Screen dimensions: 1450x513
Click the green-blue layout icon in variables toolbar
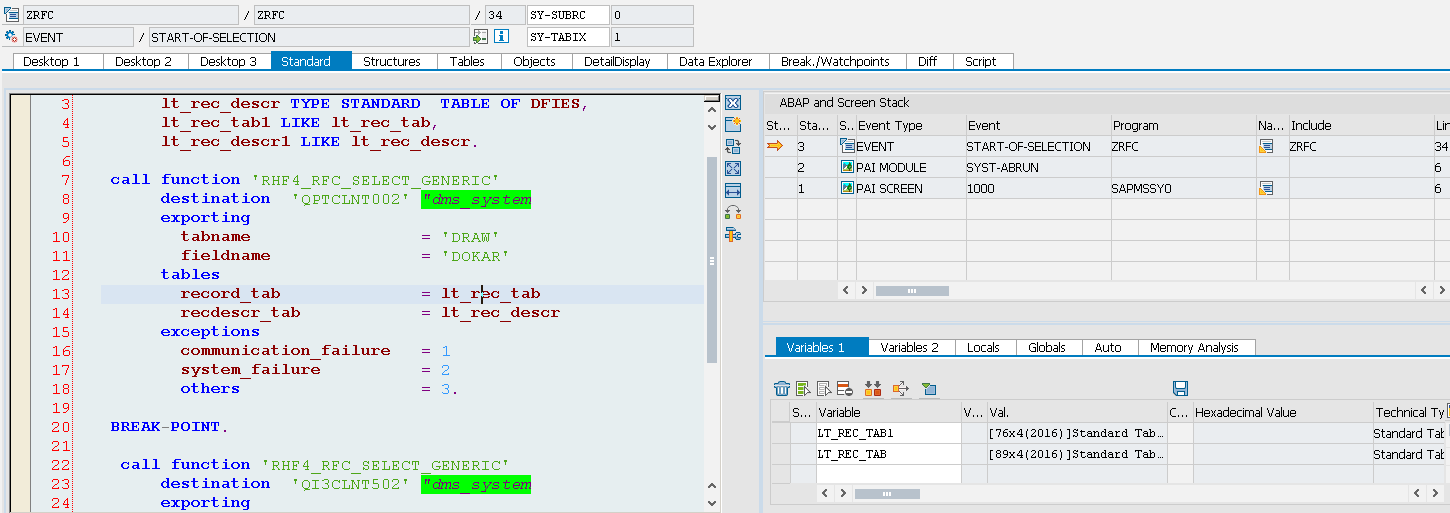(929, 388)
